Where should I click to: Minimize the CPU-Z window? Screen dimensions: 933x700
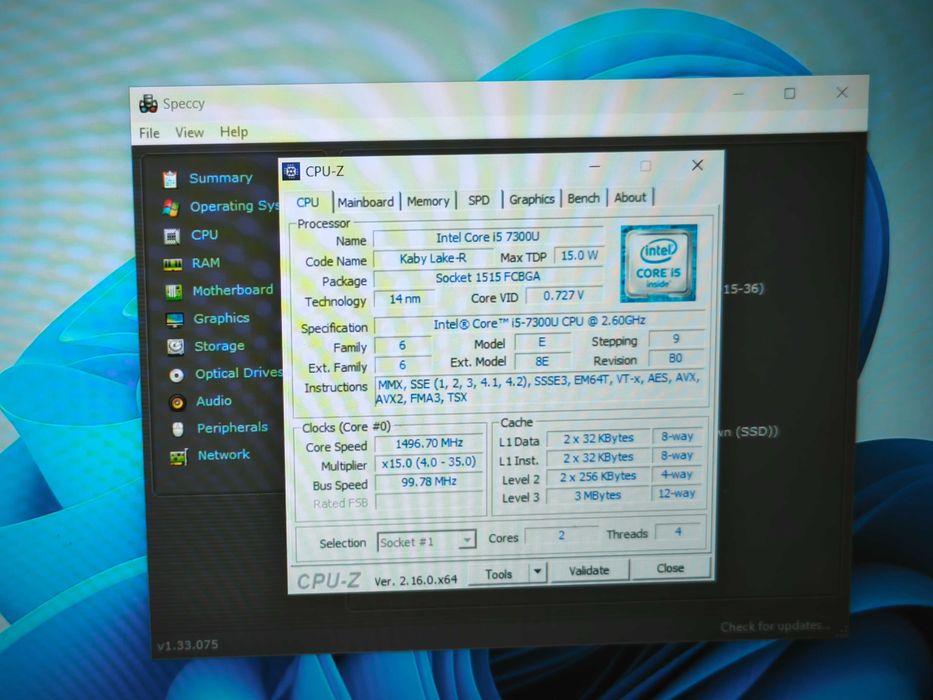[x=594, y=167]
